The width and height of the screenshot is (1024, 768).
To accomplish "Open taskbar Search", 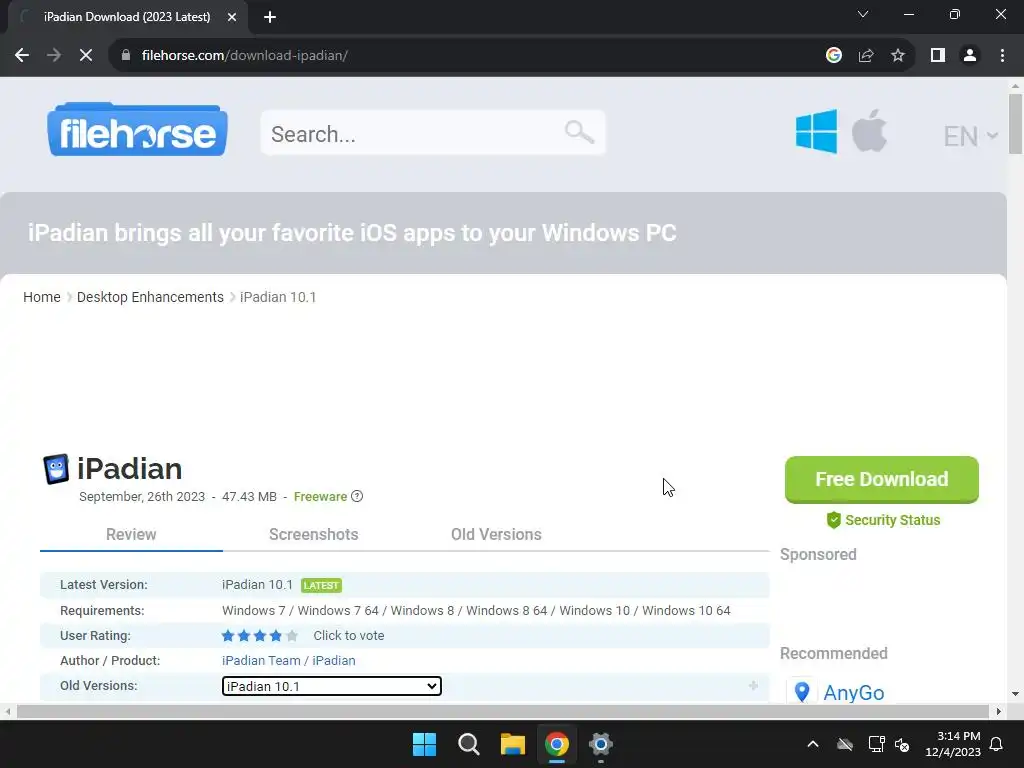I will (x=468, y=744).
